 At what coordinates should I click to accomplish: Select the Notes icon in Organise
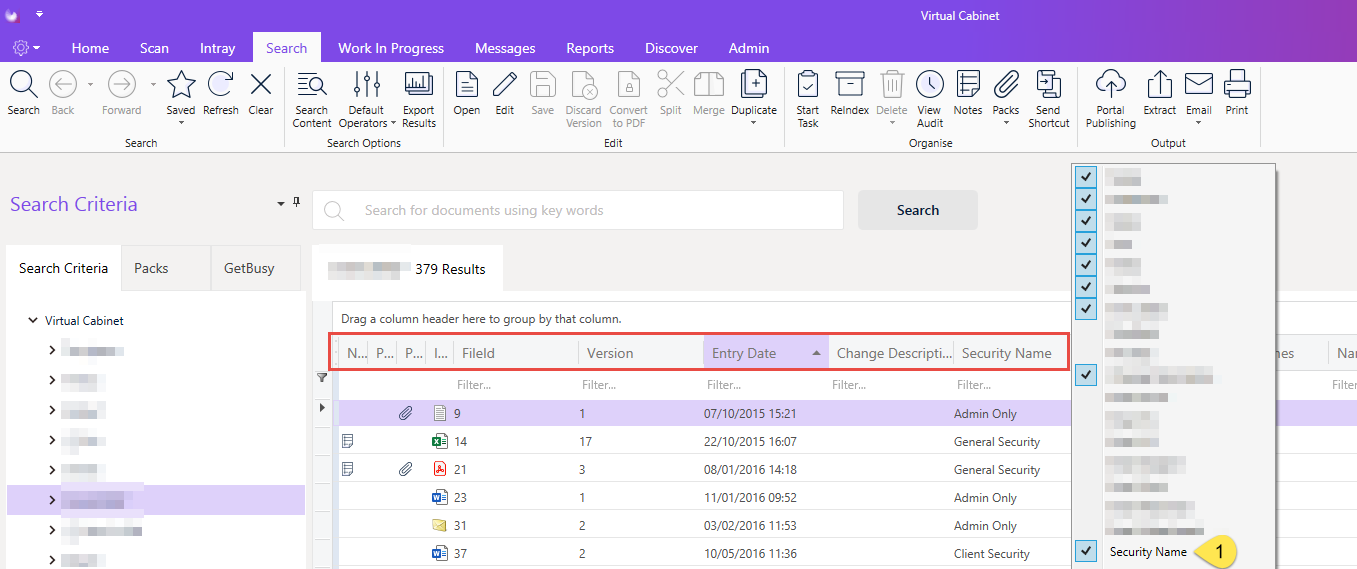[x=968, y=85]
